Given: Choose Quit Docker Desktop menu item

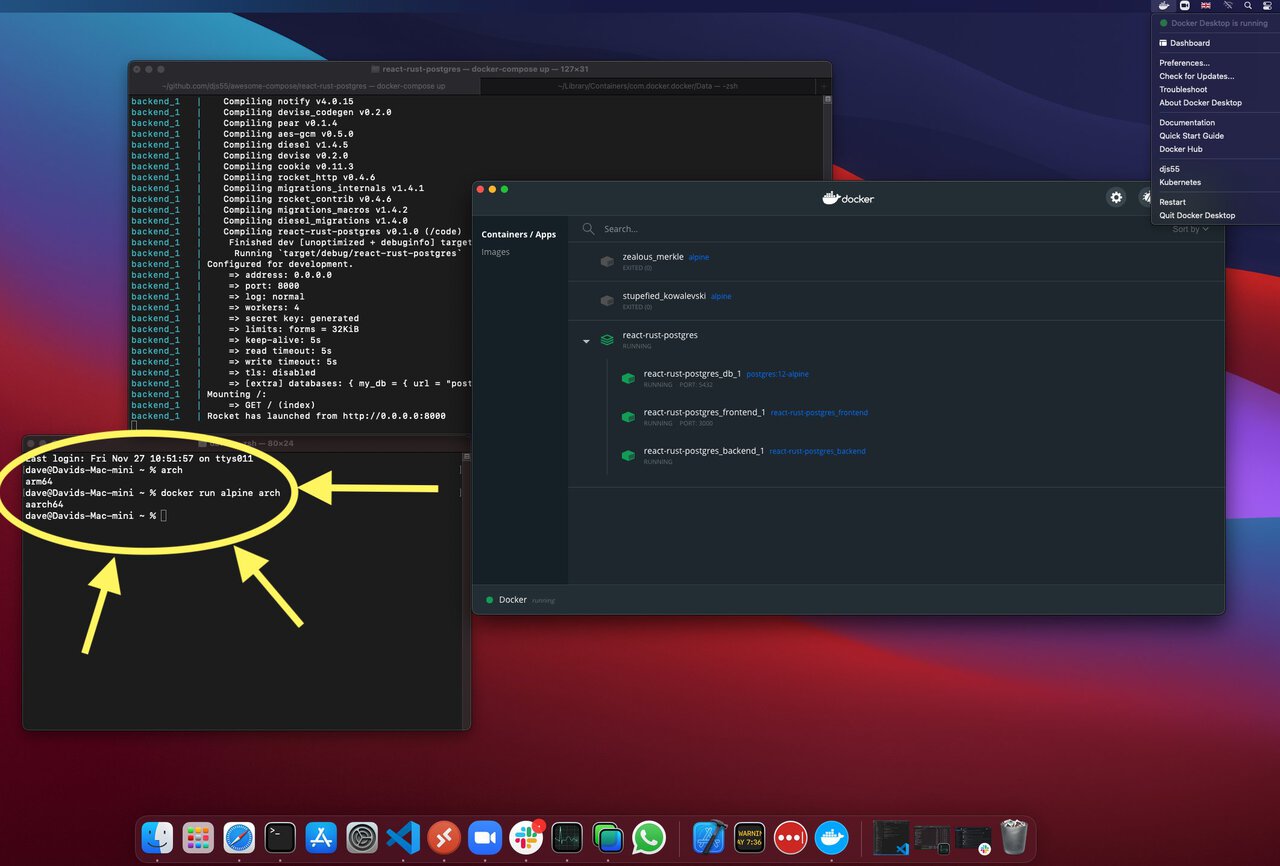Looking at the screenshot, I should [x=1197, y=215].
